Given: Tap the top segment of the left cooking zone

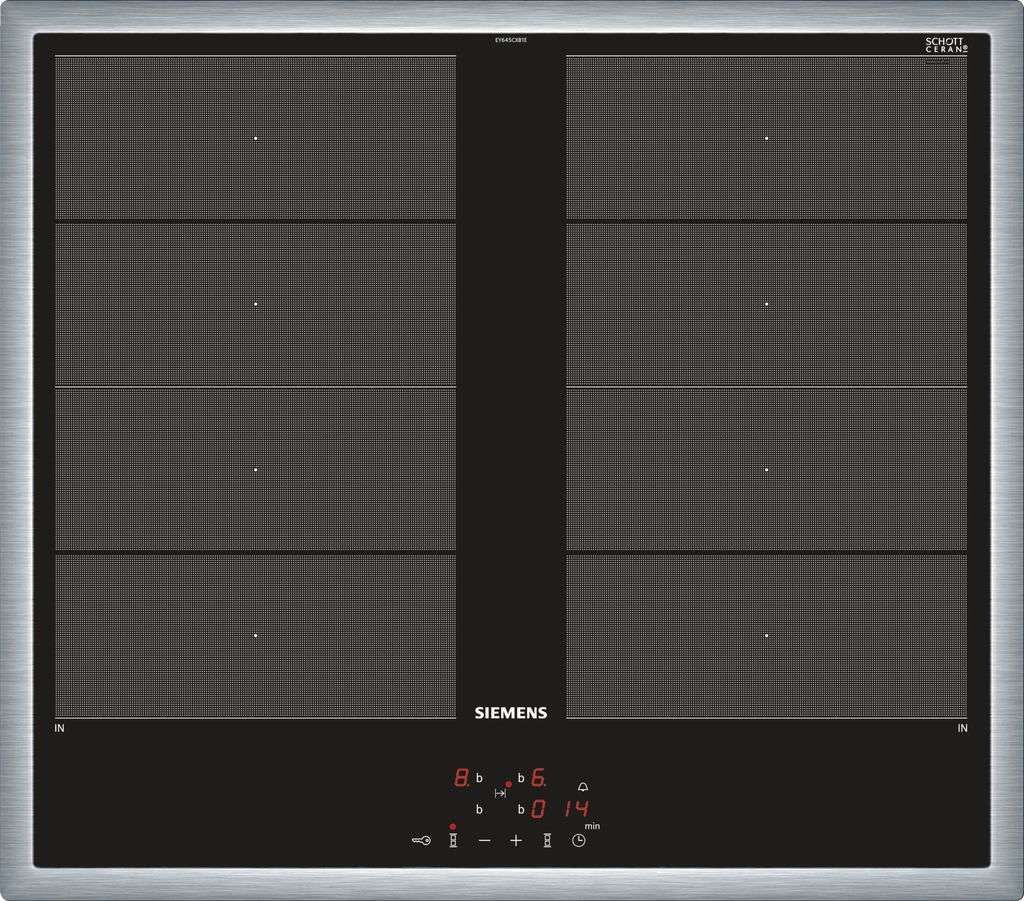Looking at the screenshot, I should coord(255,138).
